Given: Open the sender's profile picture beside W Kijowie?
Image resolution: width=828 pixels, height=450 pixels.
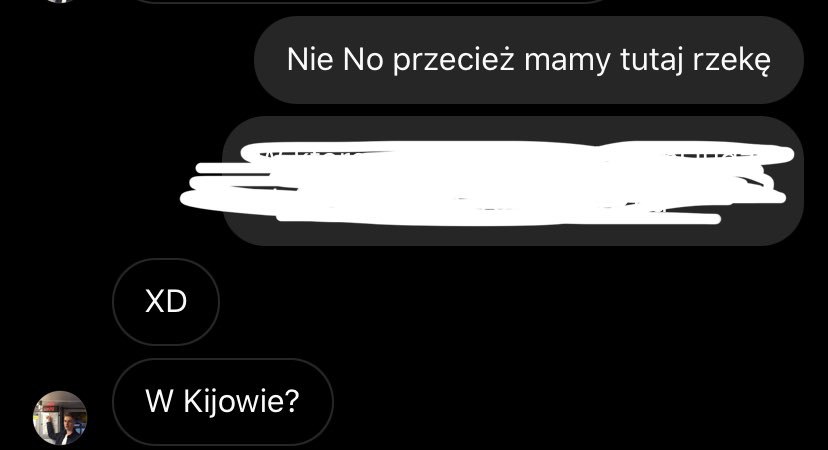Looking at the screenshot, I should [x=60, y=418].
